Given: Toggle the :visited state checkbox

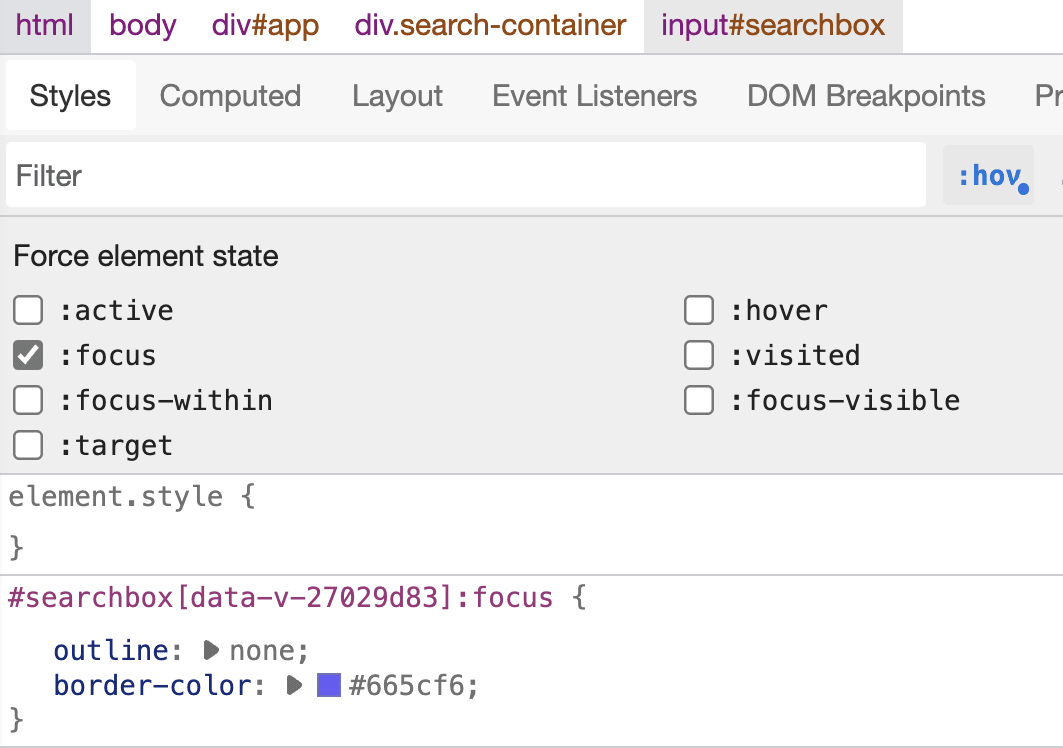Looking at the screenshot, I should [x=699, y=355].
